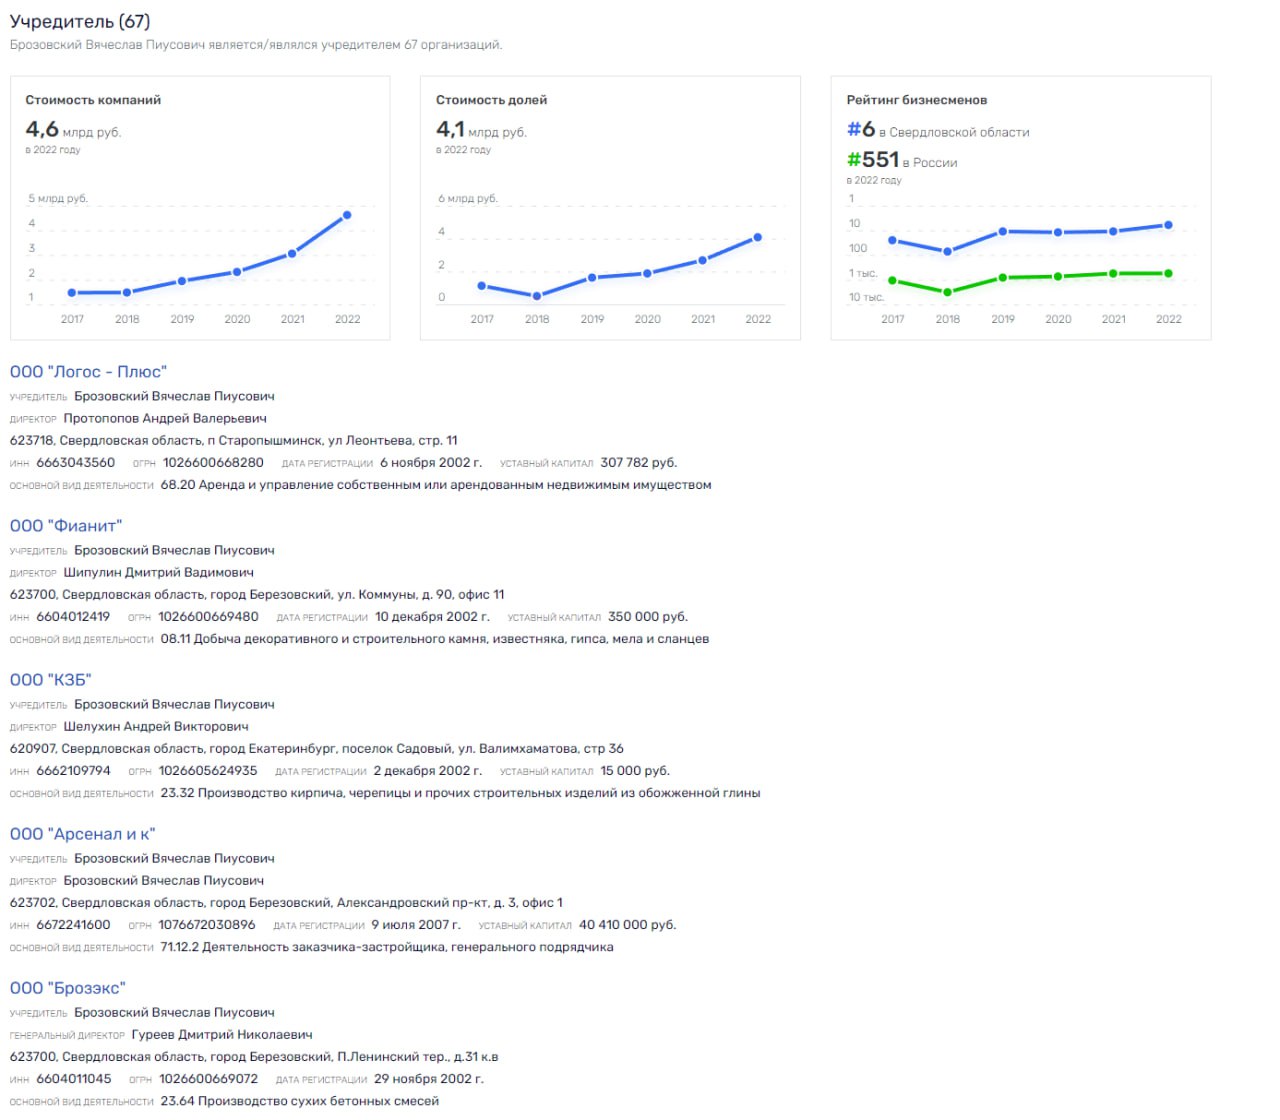Click the Стоимость долей card title
Screen dimensions: 1280x1120
491,100
